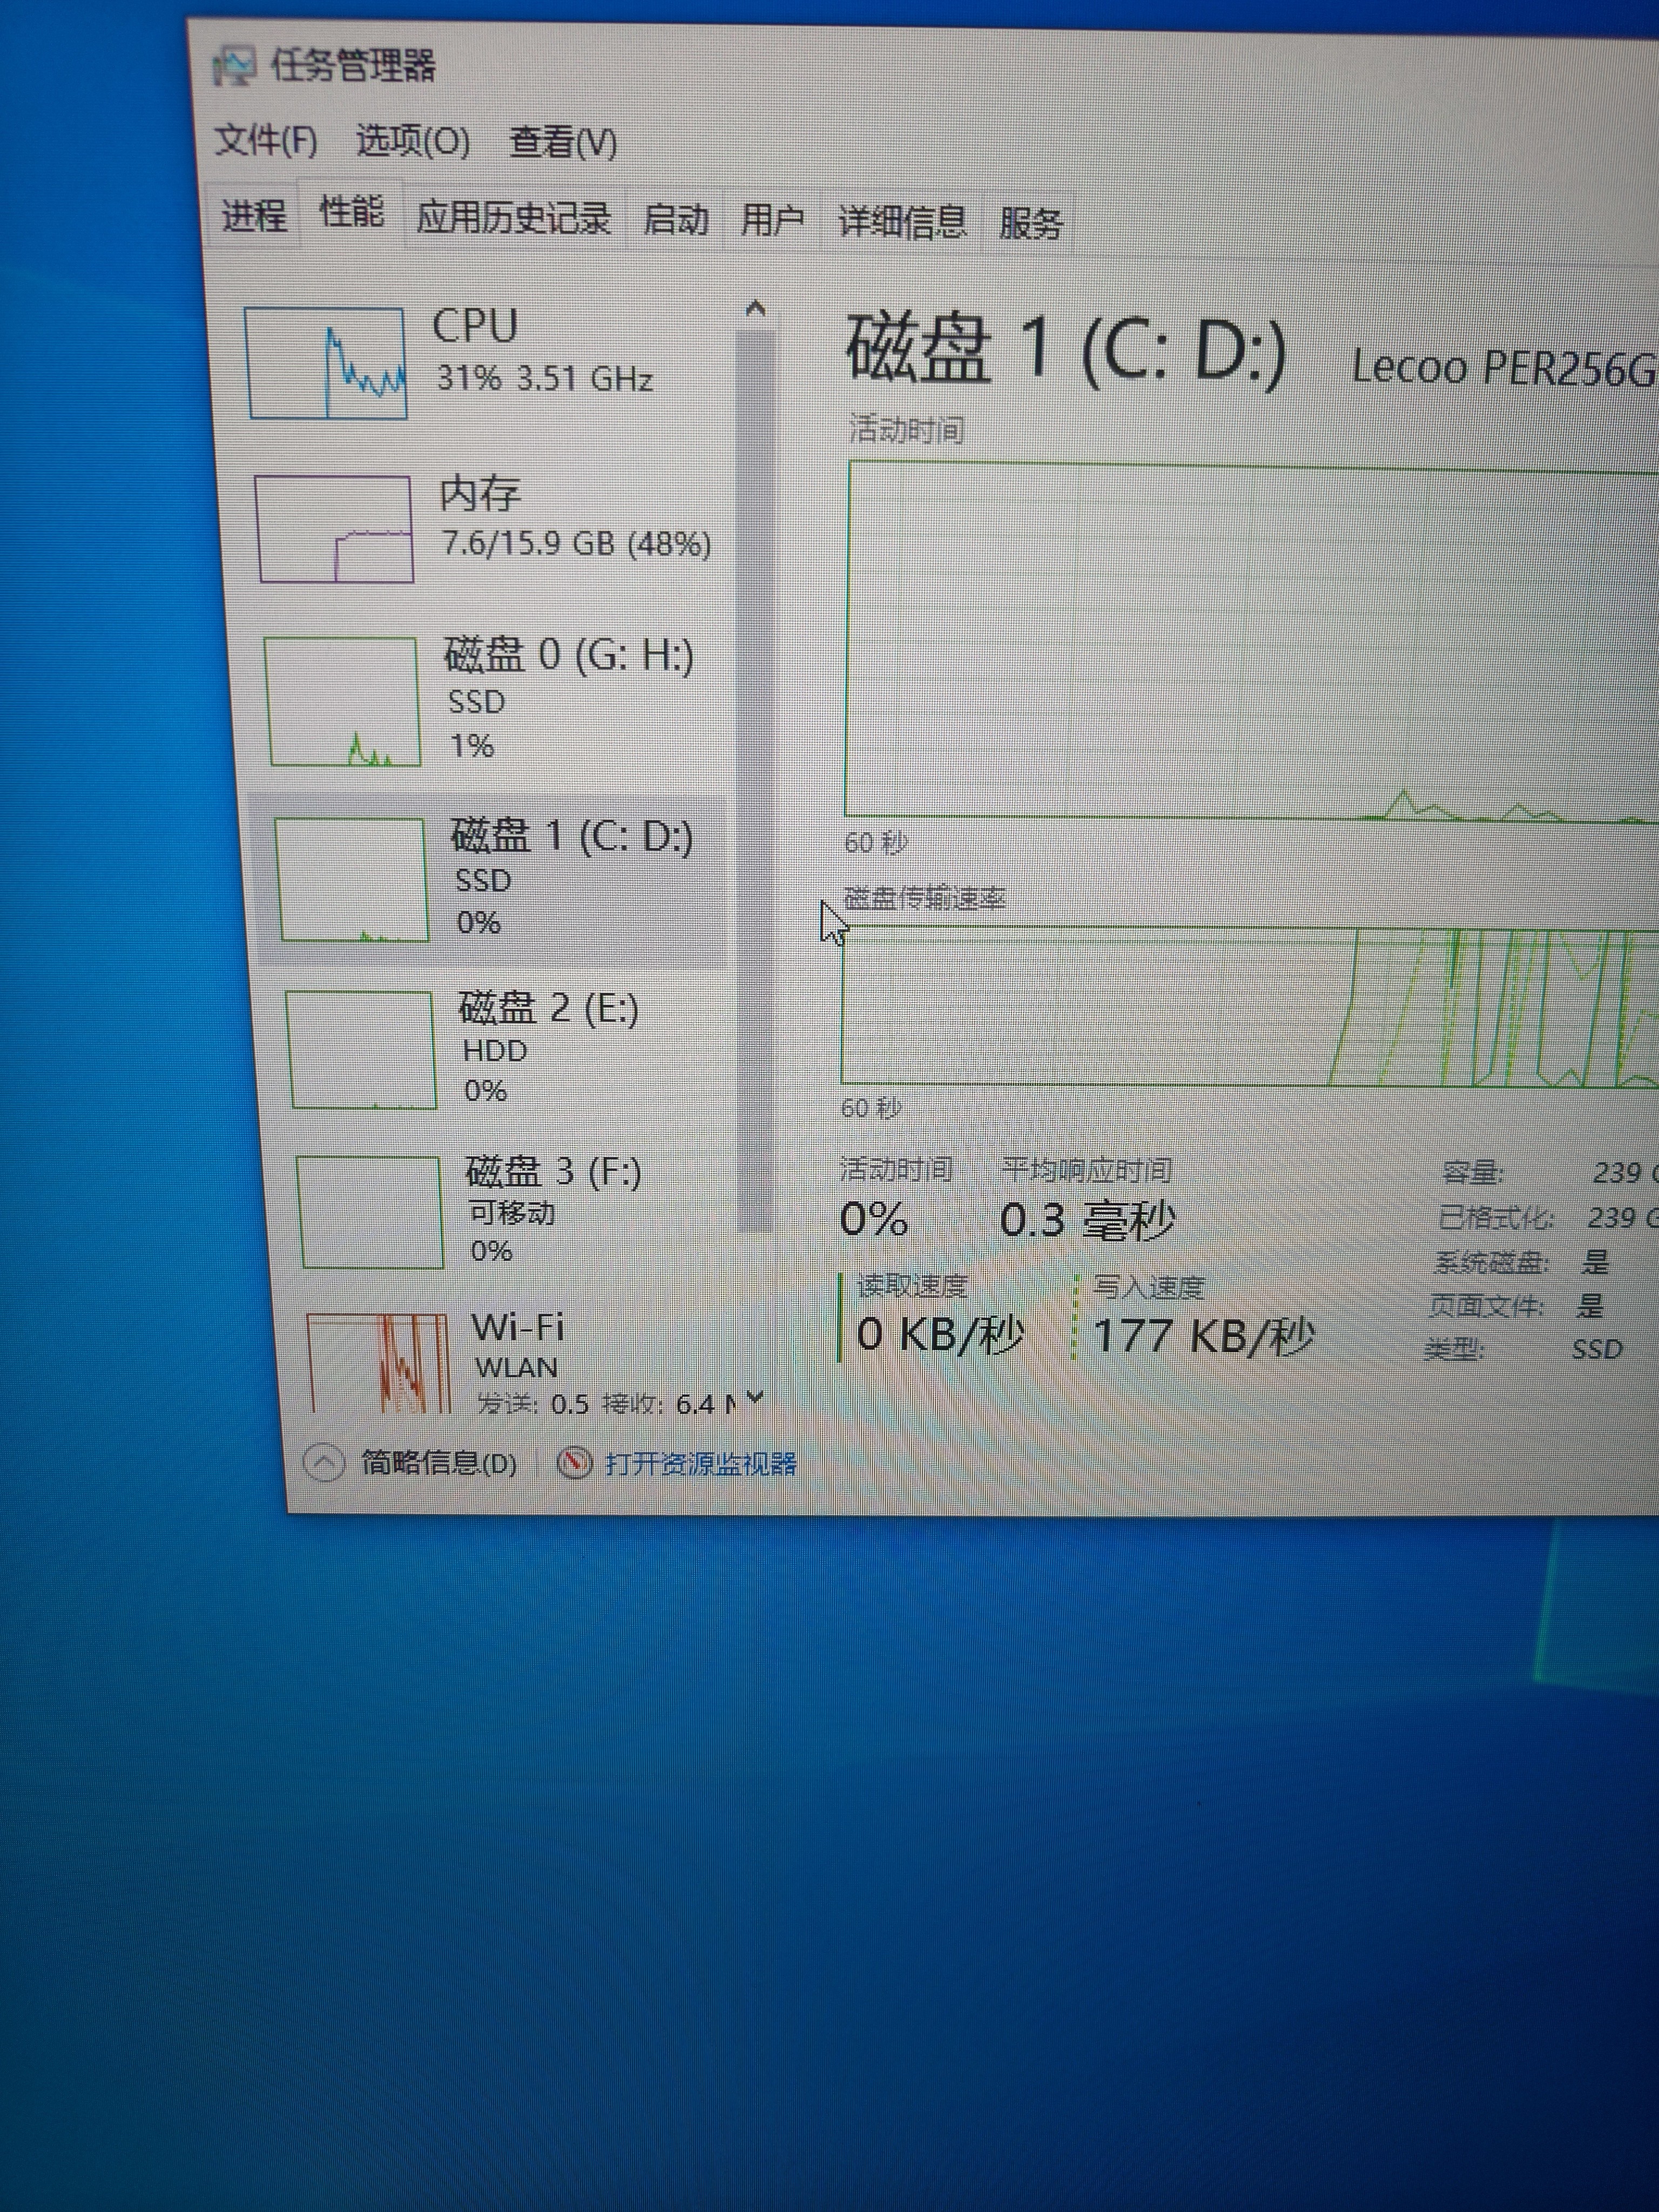Image resolution: width=1659 pixels, height=2212 pixels.
Task: Click the 7.6/15.9 GB (48%) memory text
Action: [577, 543]
